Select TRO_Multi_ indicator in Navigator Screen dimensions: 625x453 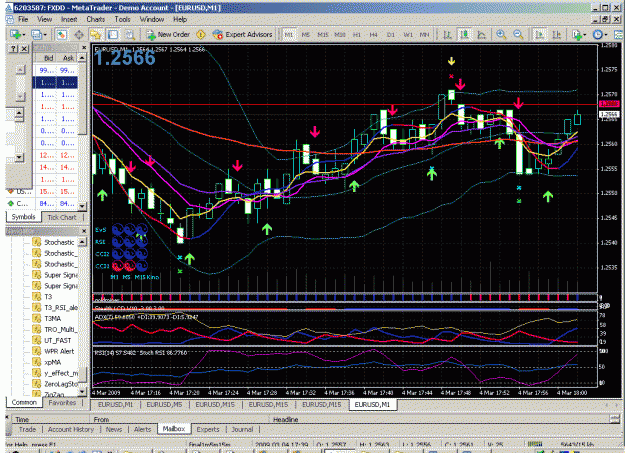[x=61, y=329]
